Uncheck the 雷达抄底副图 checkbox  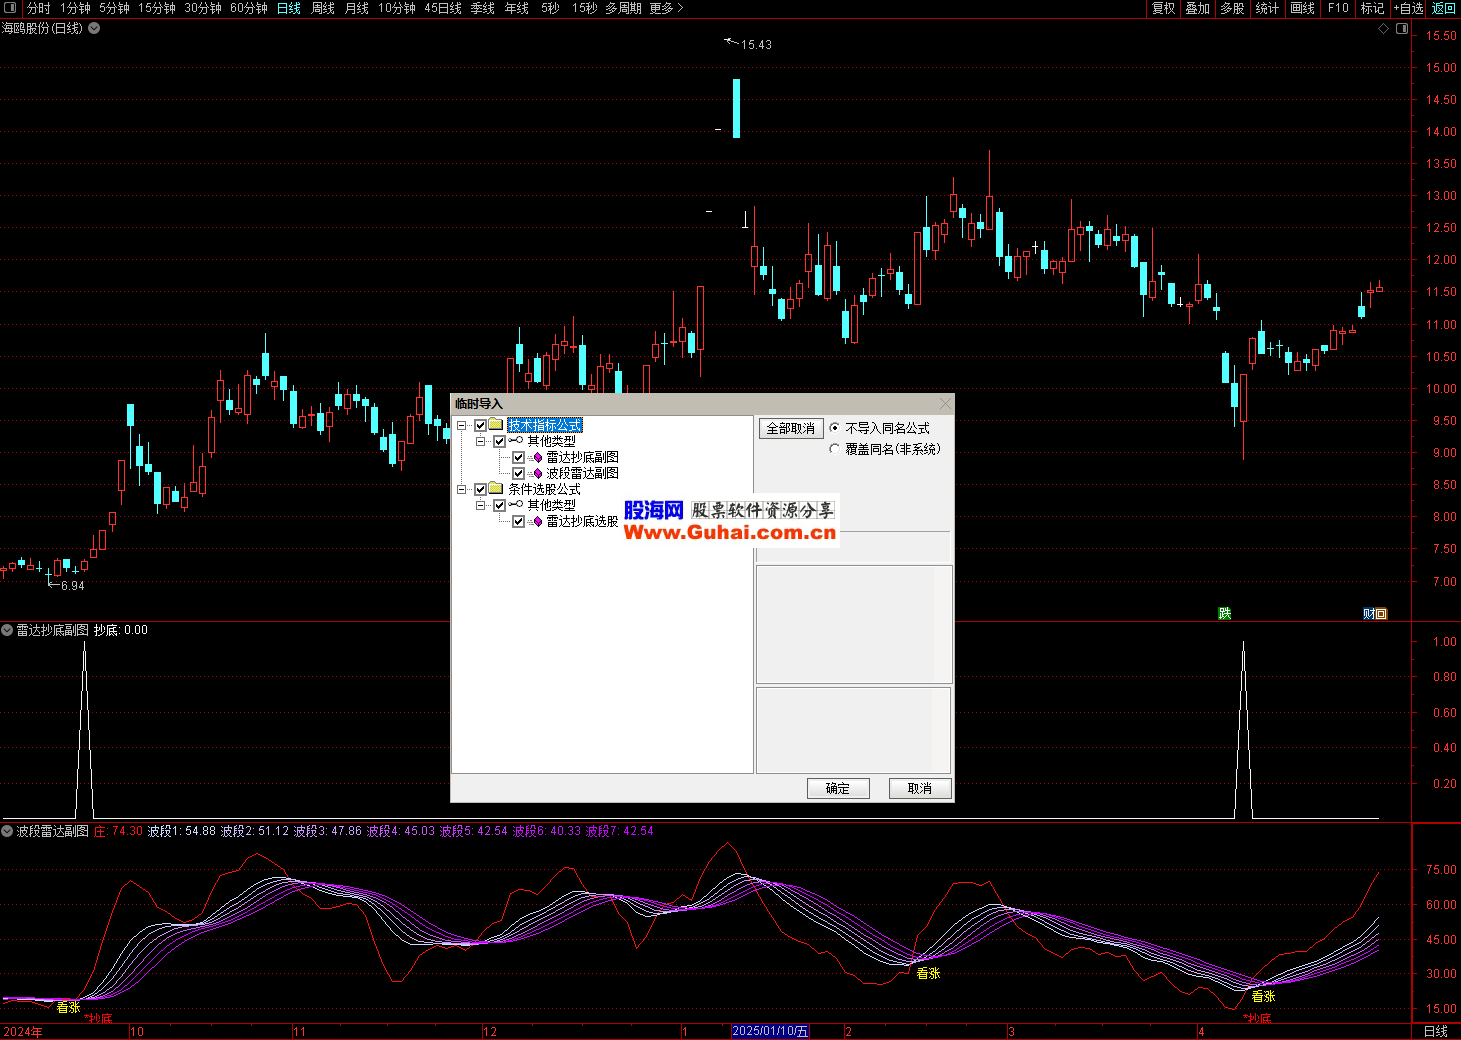click(518, 457)
